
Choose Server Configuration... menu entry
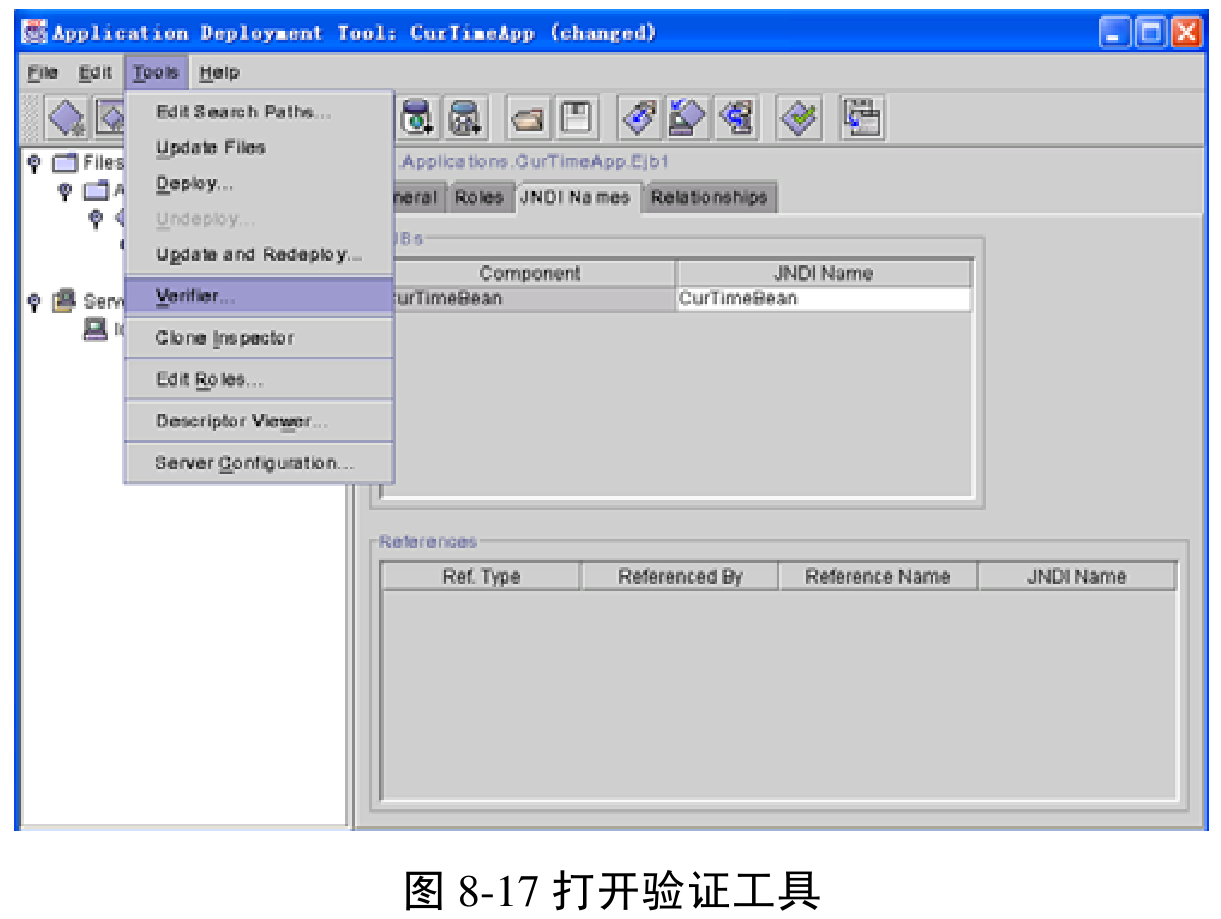(259, 463)
